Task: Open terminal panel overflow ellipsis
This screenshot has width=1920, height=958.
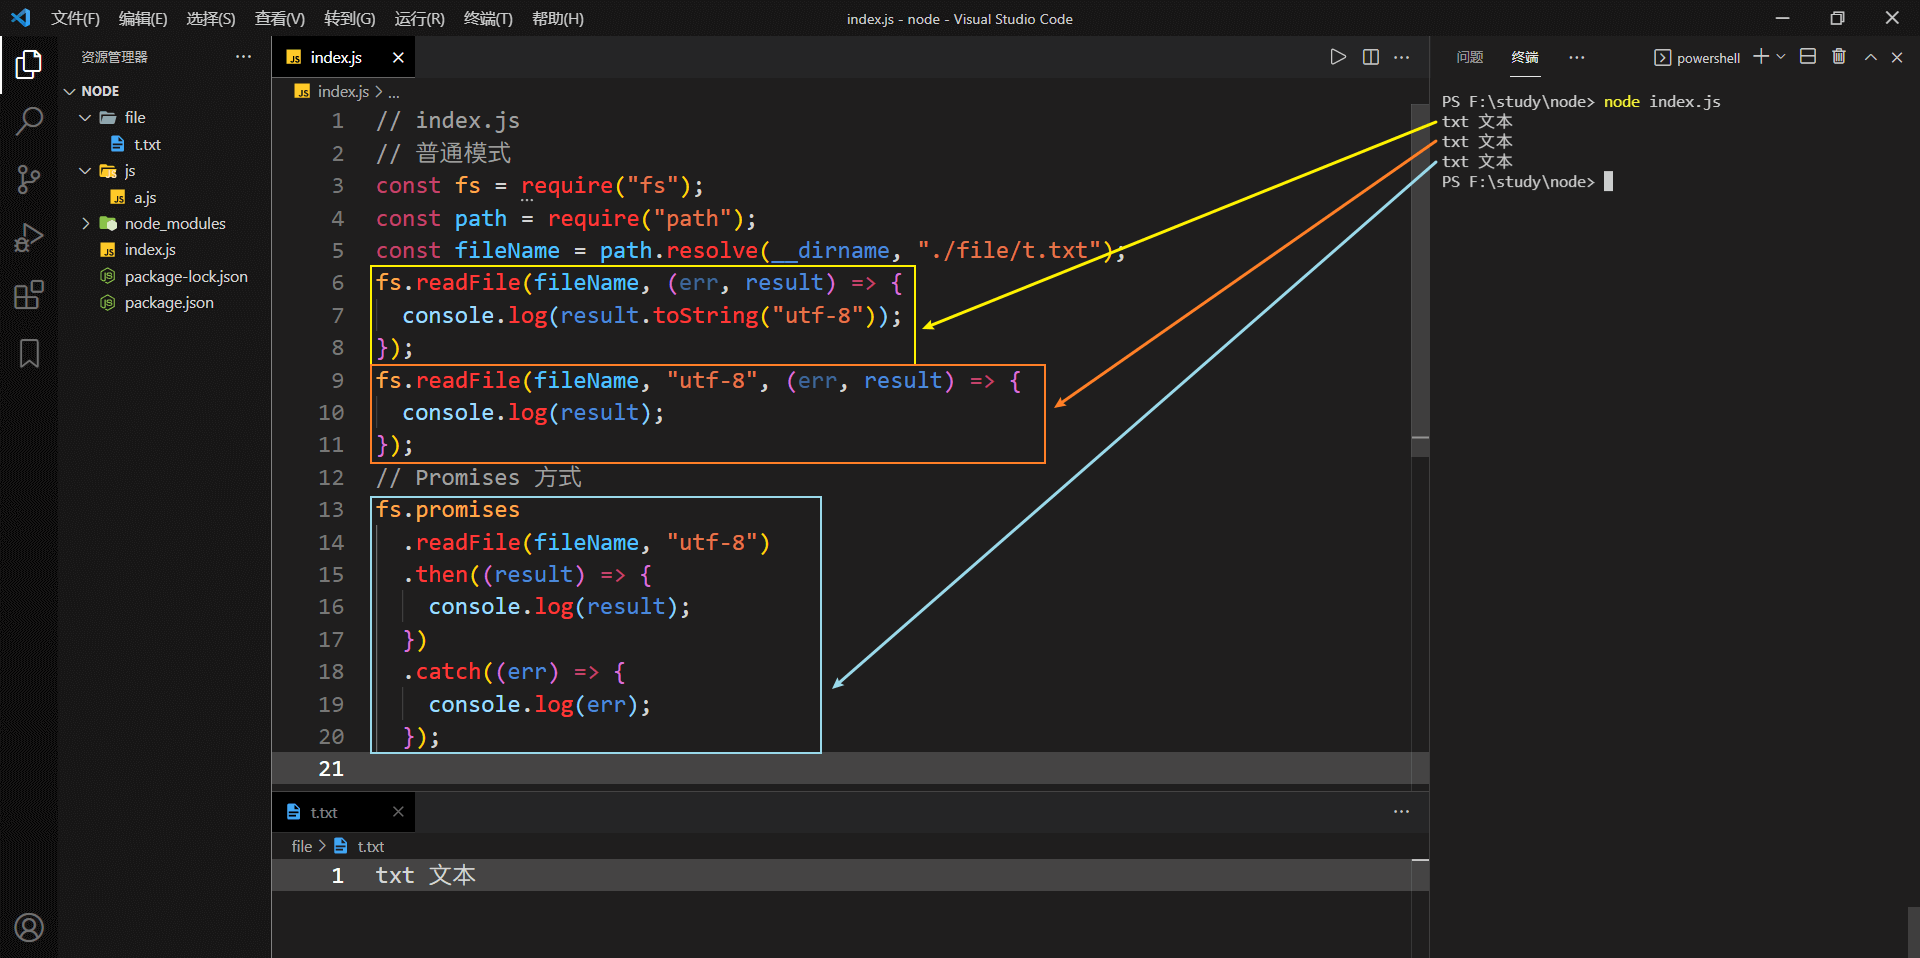Action: click(1577, 57)
